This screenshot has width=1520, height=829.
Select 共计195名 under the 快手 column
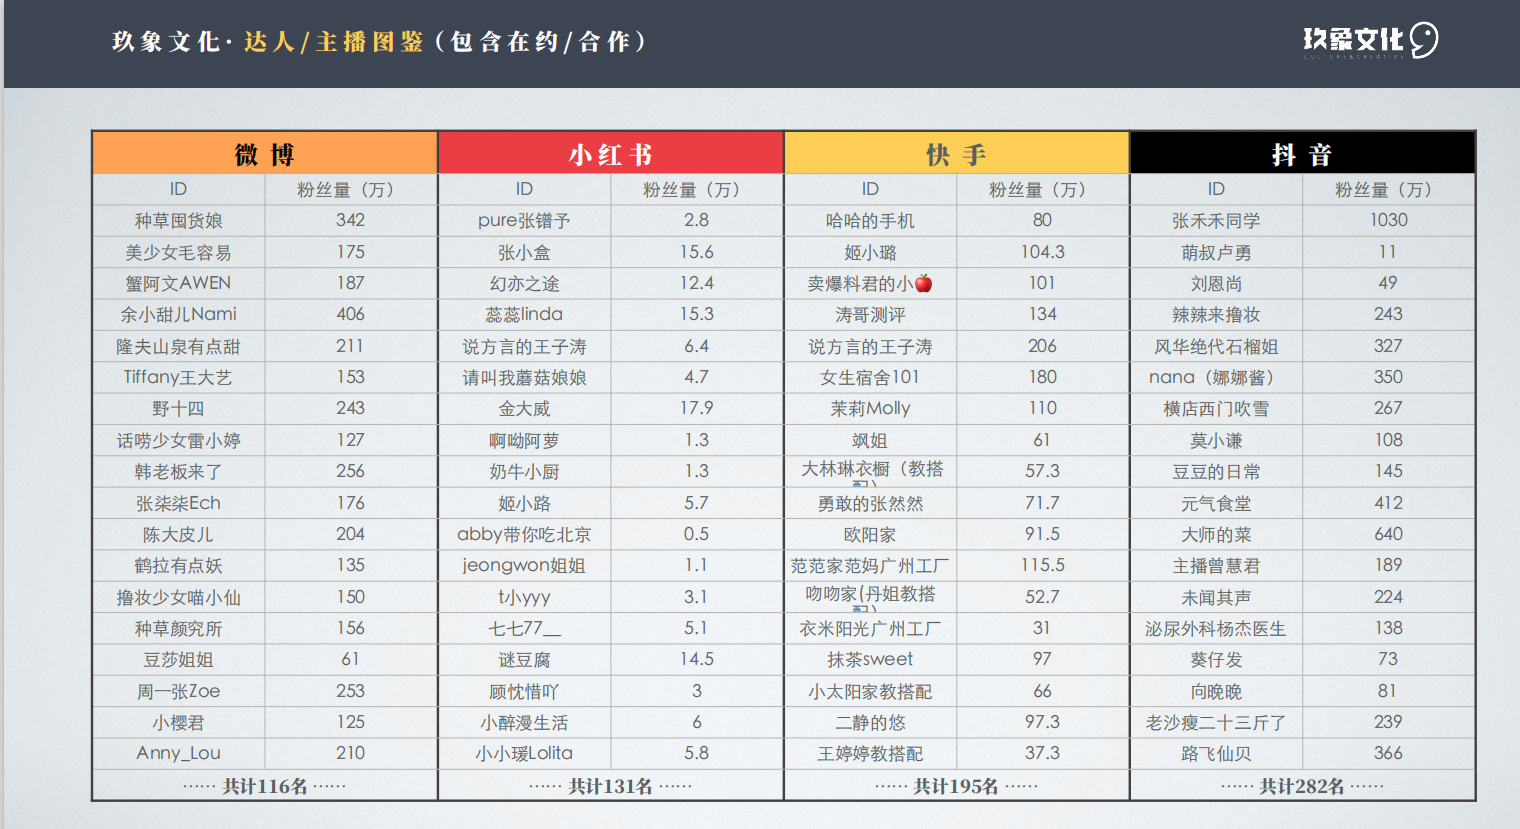(x=956, y=786)
